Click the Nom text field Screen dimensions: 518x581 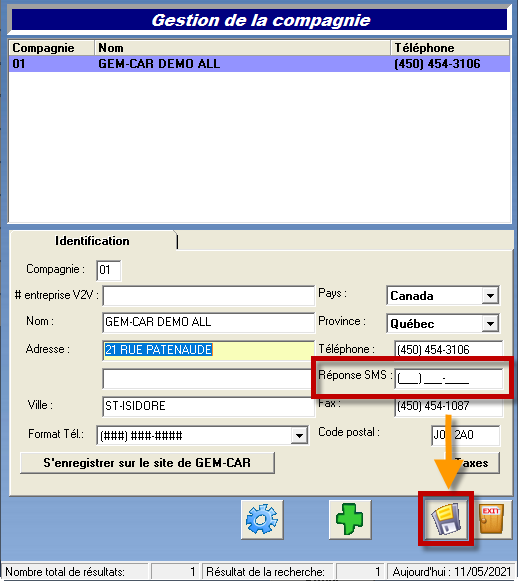(209, 322)
